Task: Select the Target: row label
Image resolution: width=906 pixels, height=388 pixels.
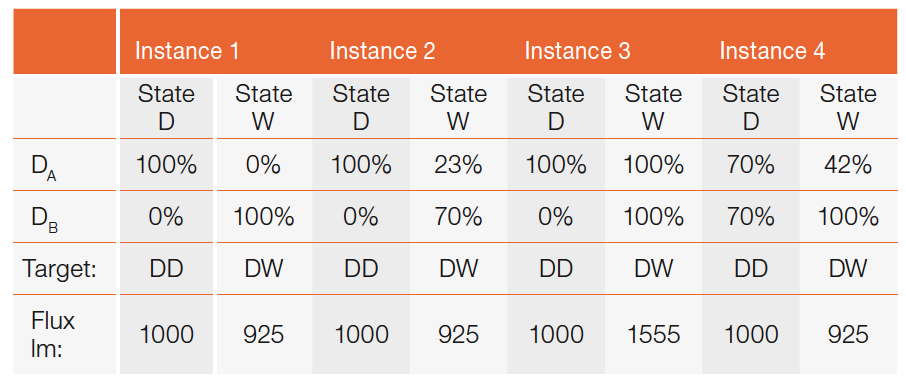Action: coord(59,268)
